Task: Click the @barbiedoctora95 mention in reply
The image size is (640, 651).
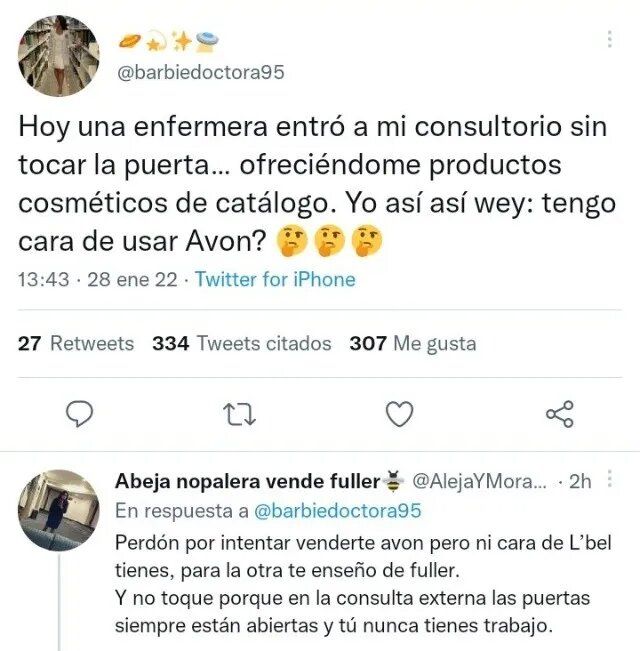Action: 337,510
